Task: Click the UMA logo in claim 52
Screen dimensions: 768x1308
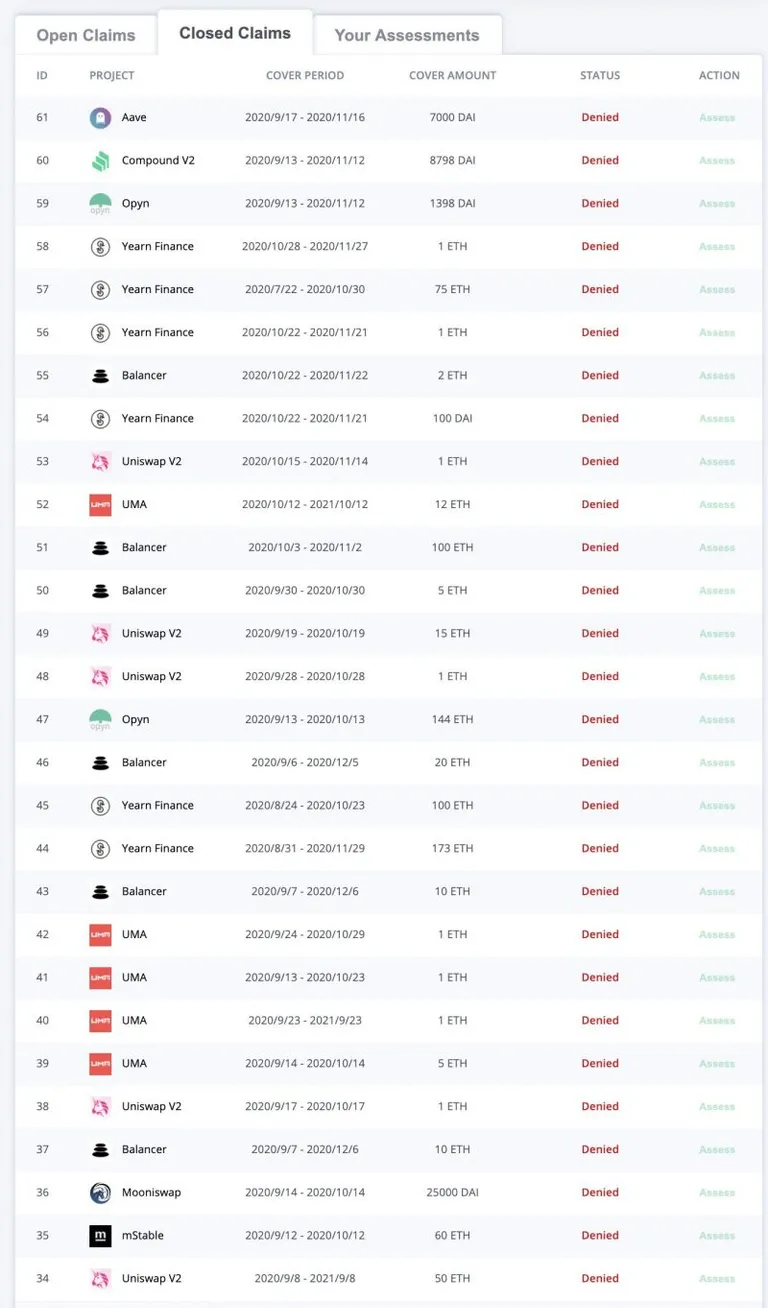Action: (100, 505)
